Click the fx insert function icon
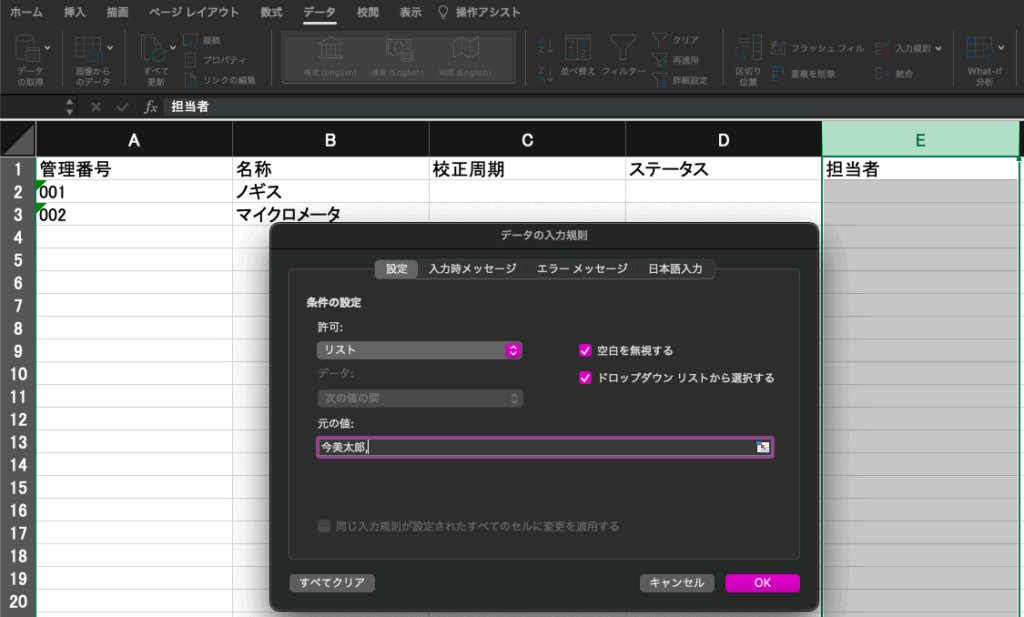Image resolution: width=1024 pixels, height=617 pixels. click(x=151, y=106)
